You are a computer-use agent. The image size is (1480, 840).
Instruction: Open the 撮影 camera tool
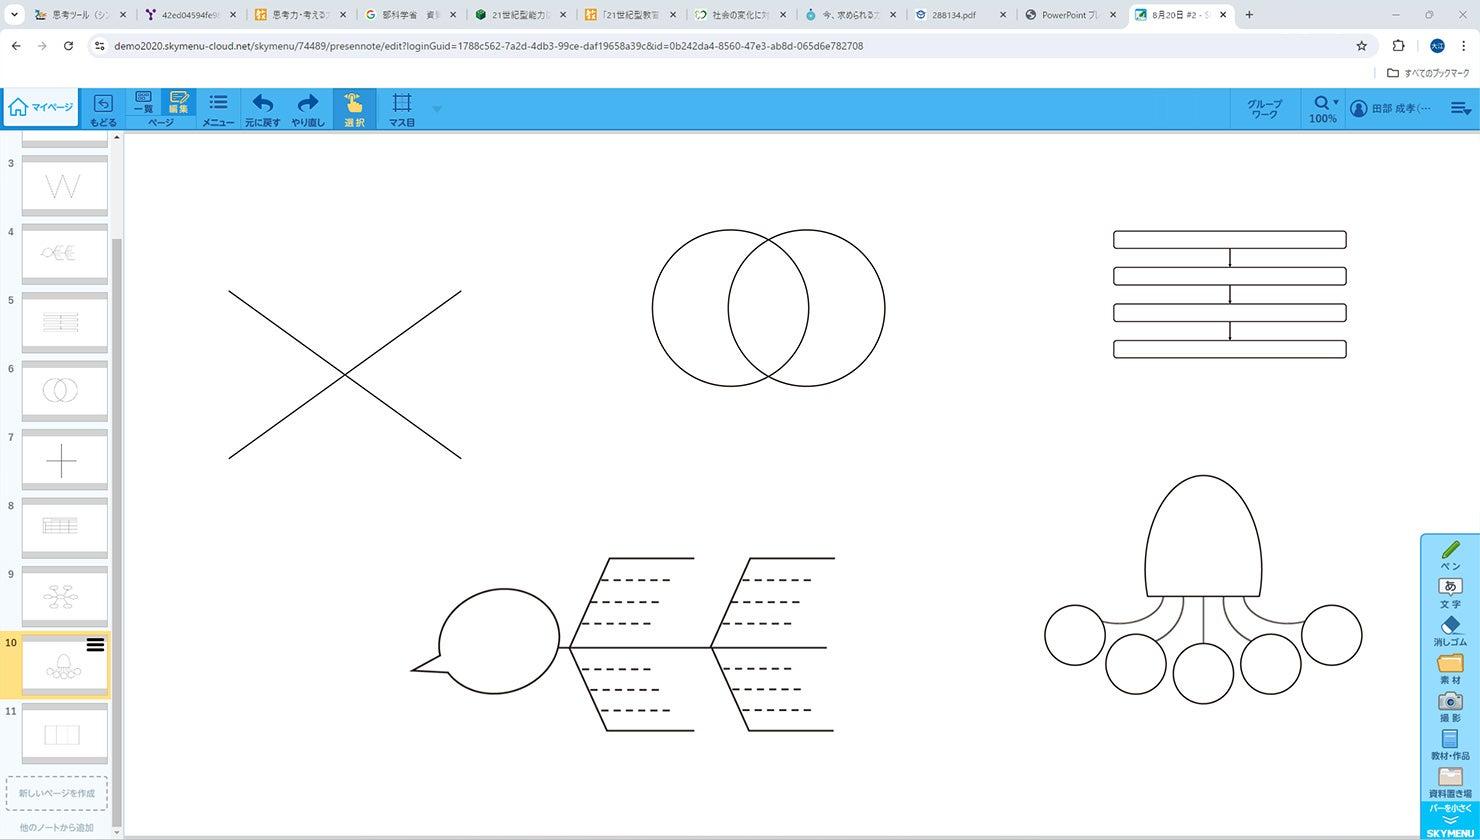[1450, 706]
